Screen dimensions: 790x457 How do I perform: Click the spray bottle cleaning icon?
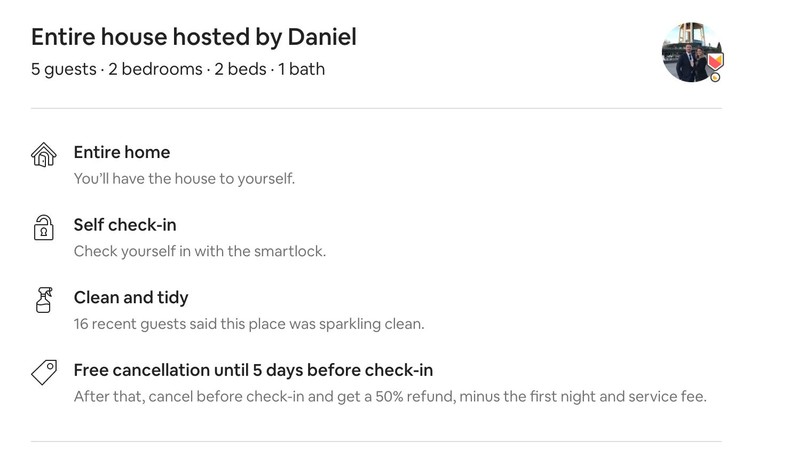coord(43,300)
